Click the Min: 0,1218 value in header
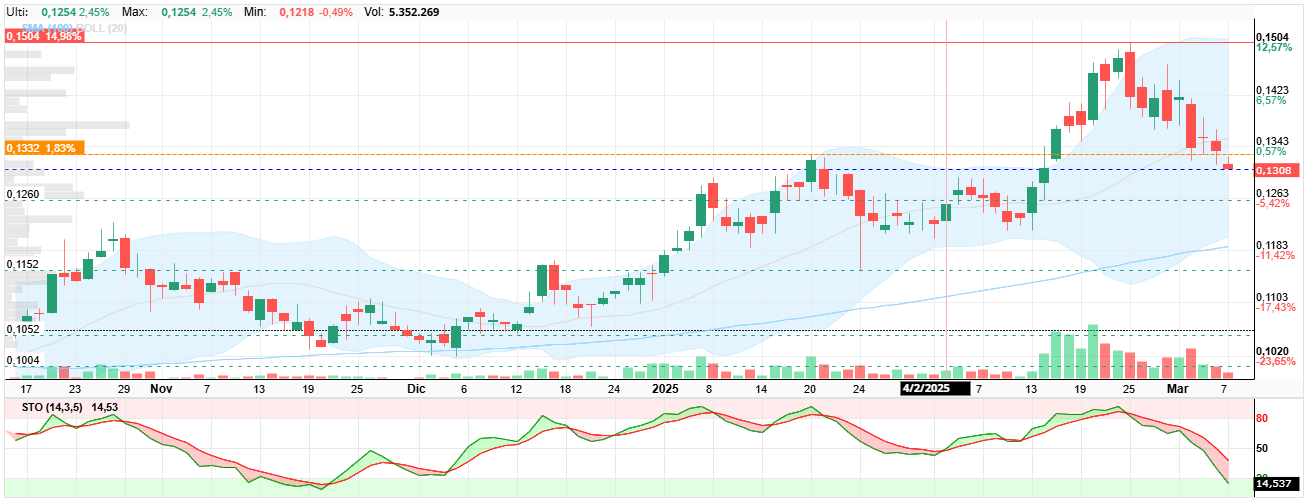1308x502 pixels. coord(299,11)
